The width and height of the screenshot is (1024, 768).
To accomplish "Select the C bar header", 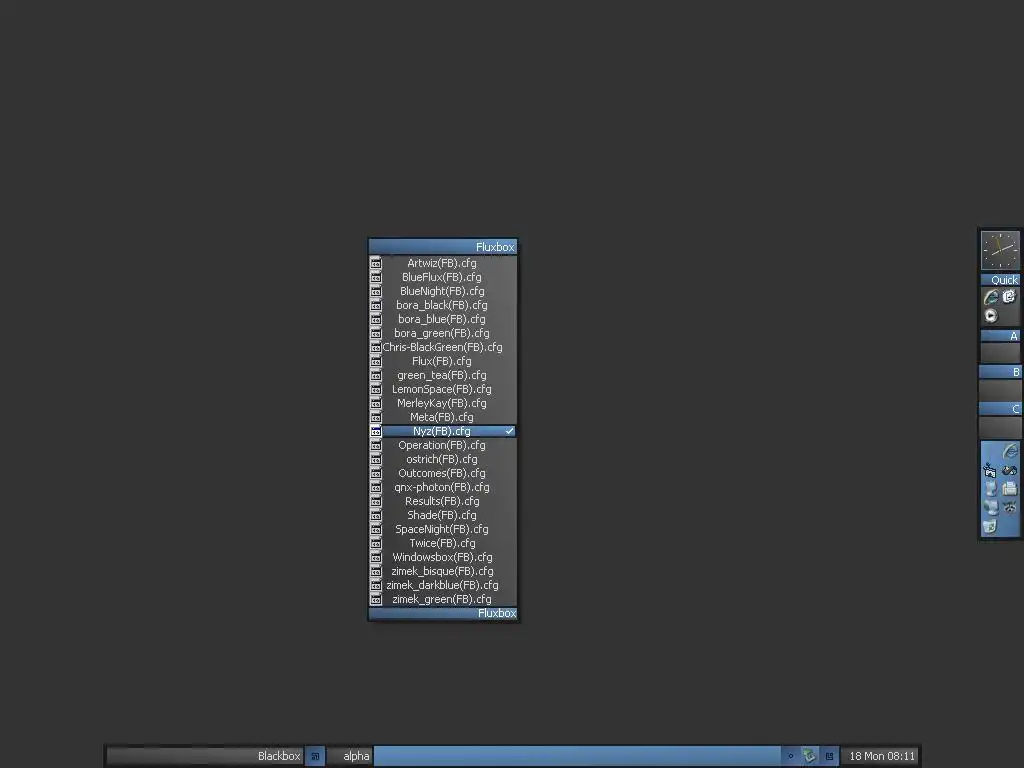I will 1000,409.
